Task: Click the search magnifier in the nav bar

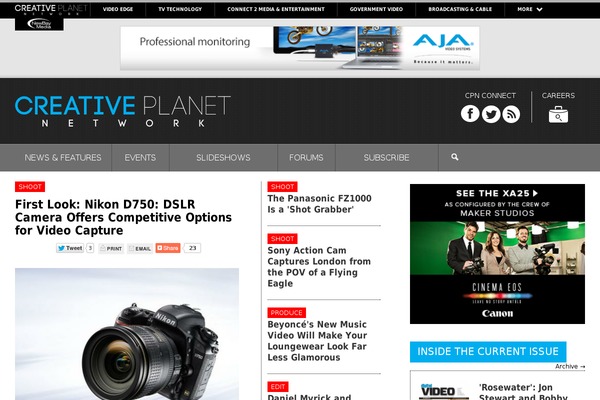Action: 455,157
